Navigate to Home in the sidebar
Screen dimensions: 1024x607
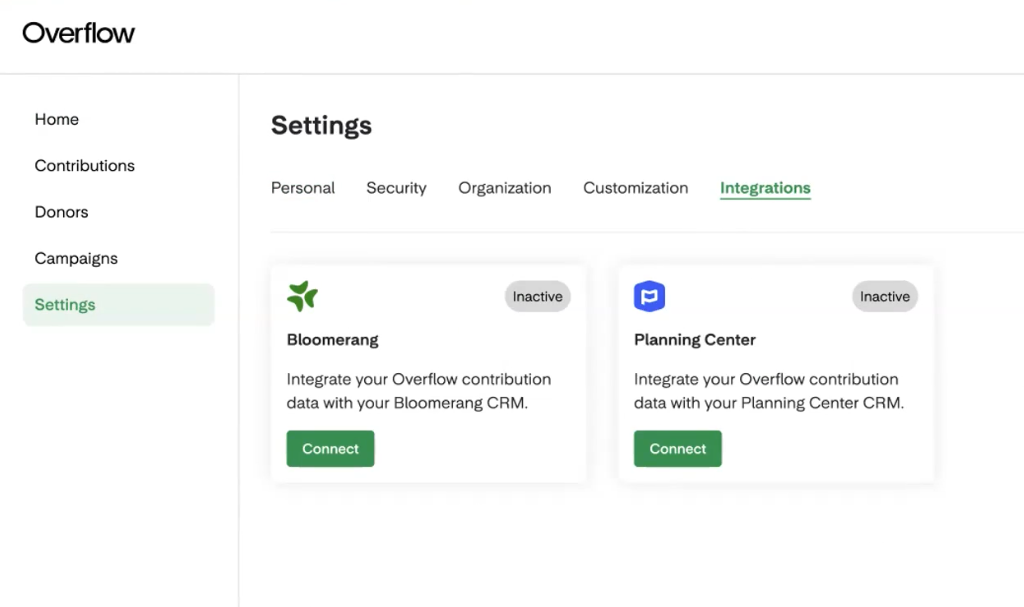point(57,119)
